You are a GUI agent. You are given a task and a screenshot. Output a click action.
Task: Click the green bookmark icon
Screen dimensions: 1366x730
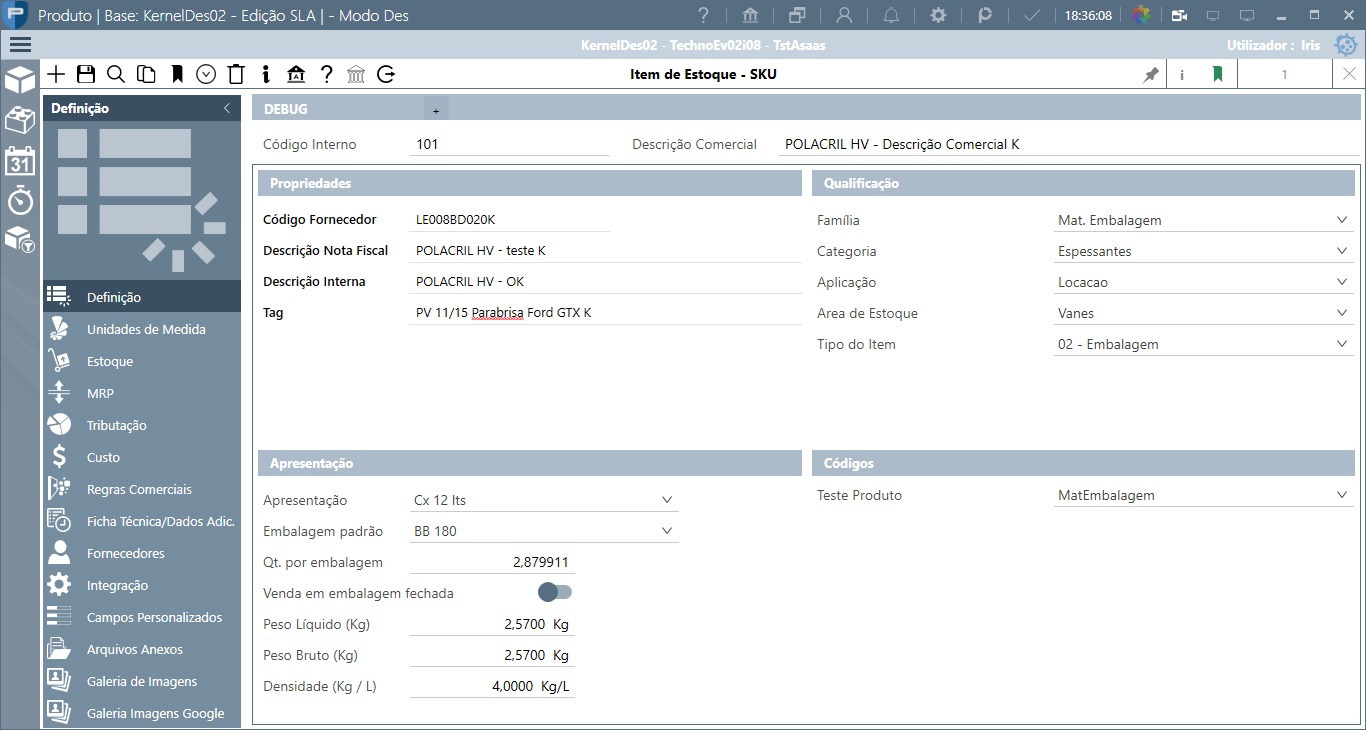1217,74
